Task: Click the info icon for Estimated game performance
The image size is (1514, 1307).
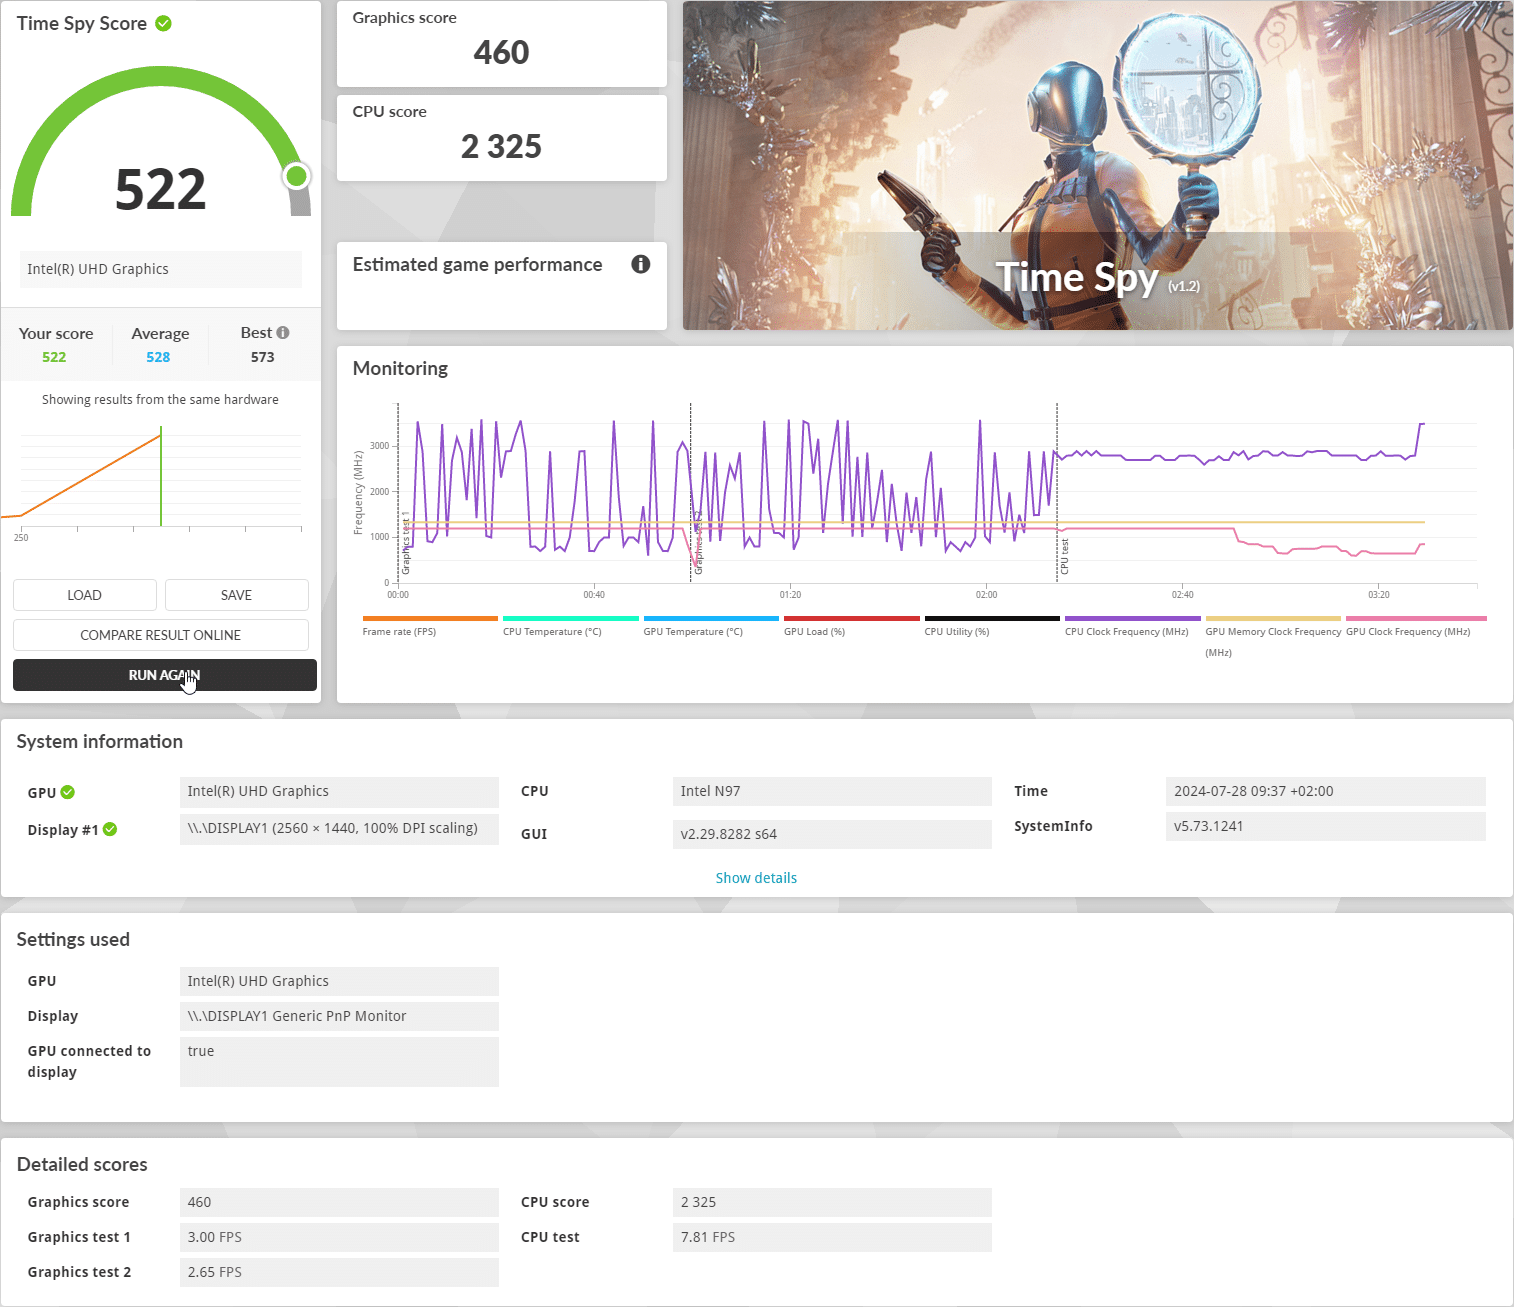Action: click(x=640, y=264)
